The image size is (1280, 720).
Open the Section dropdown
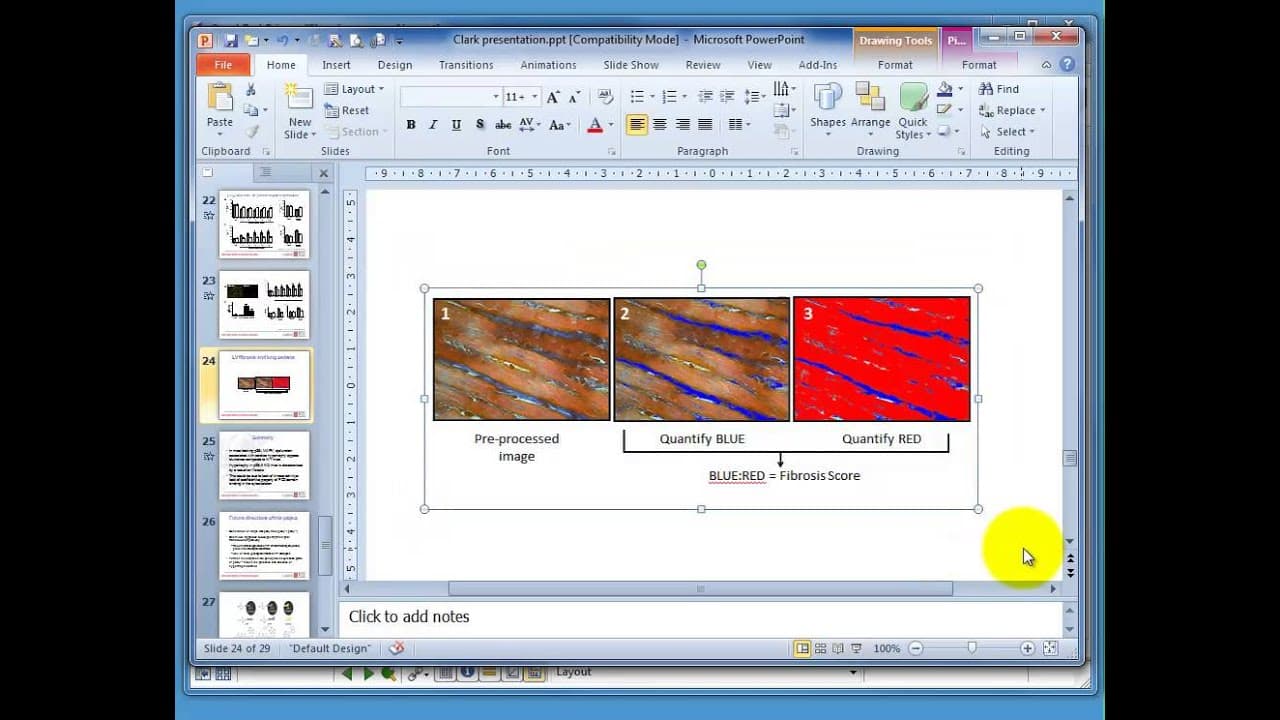pyautogui.click(x=358, y=132)
